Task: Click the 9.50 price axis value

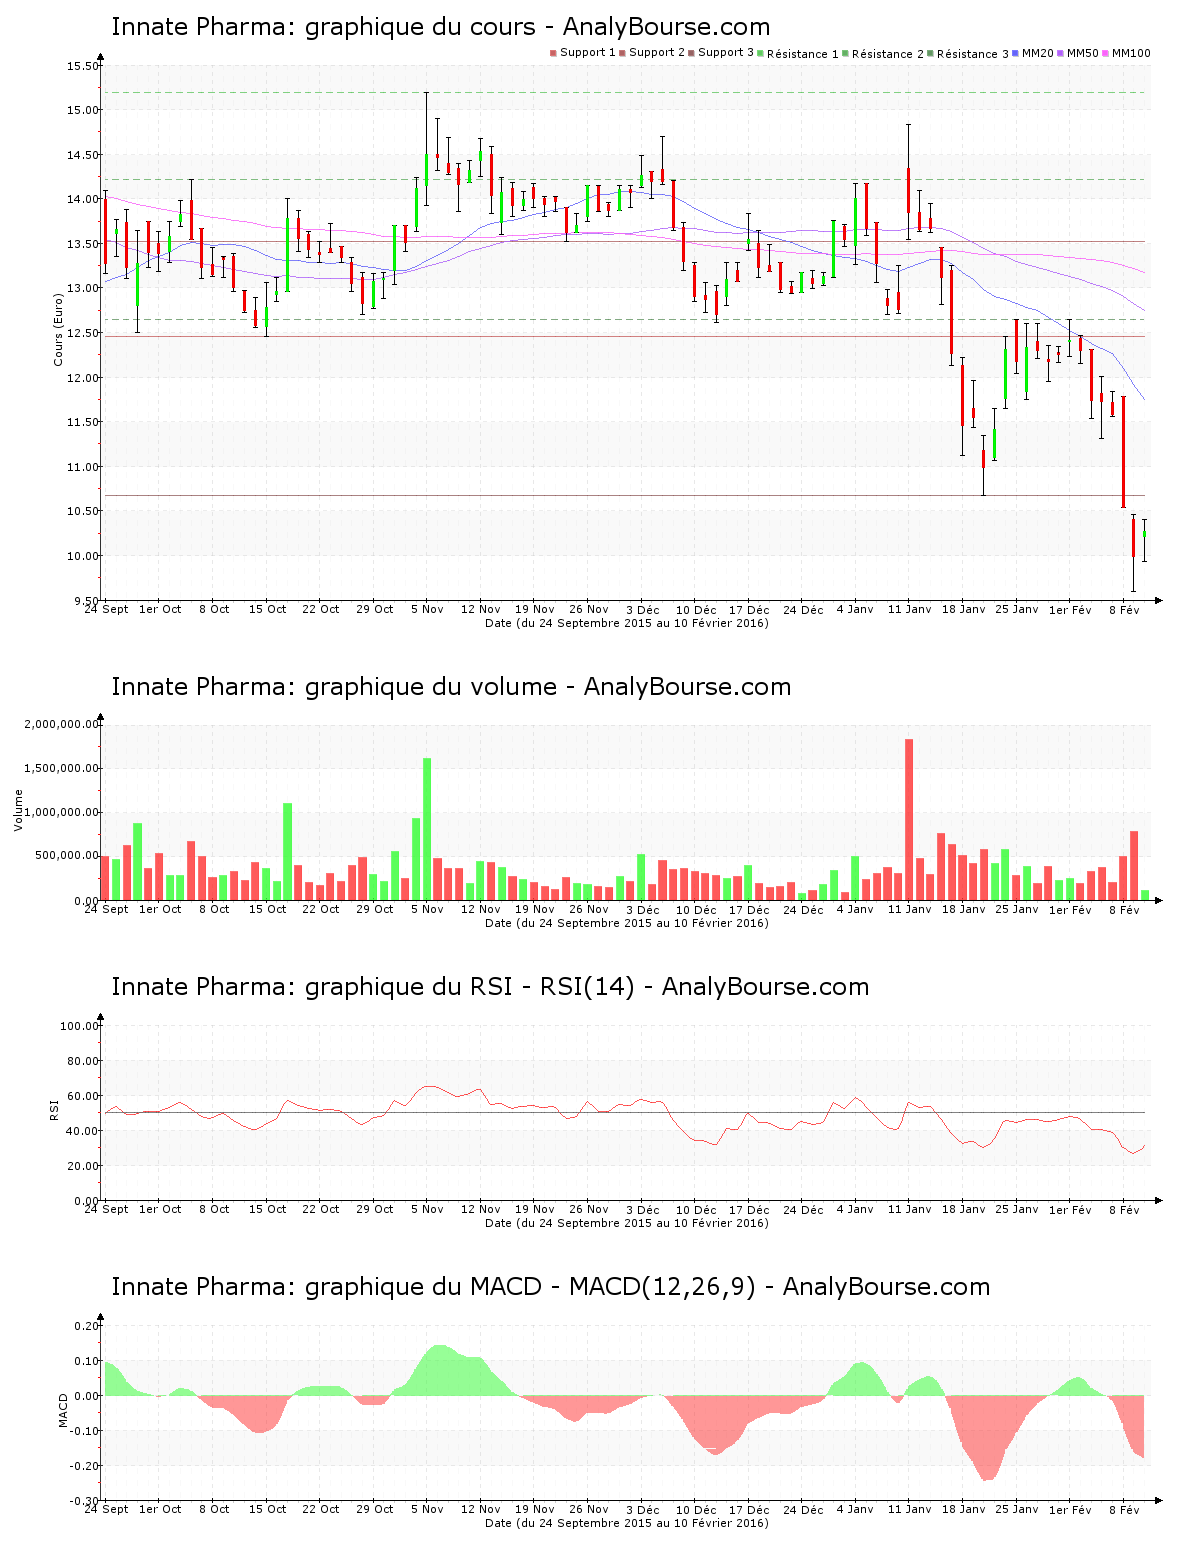Action: [x=86, y=601]
